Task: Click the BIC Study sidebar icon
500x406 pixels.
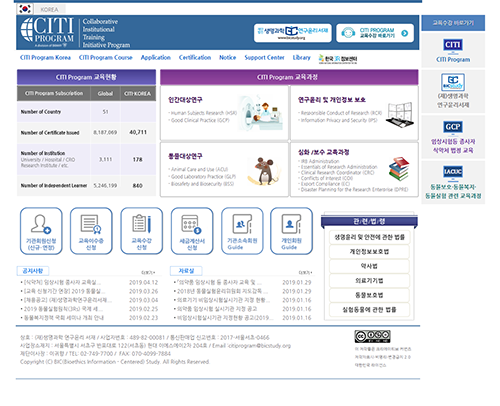Action: coord(453,82)
